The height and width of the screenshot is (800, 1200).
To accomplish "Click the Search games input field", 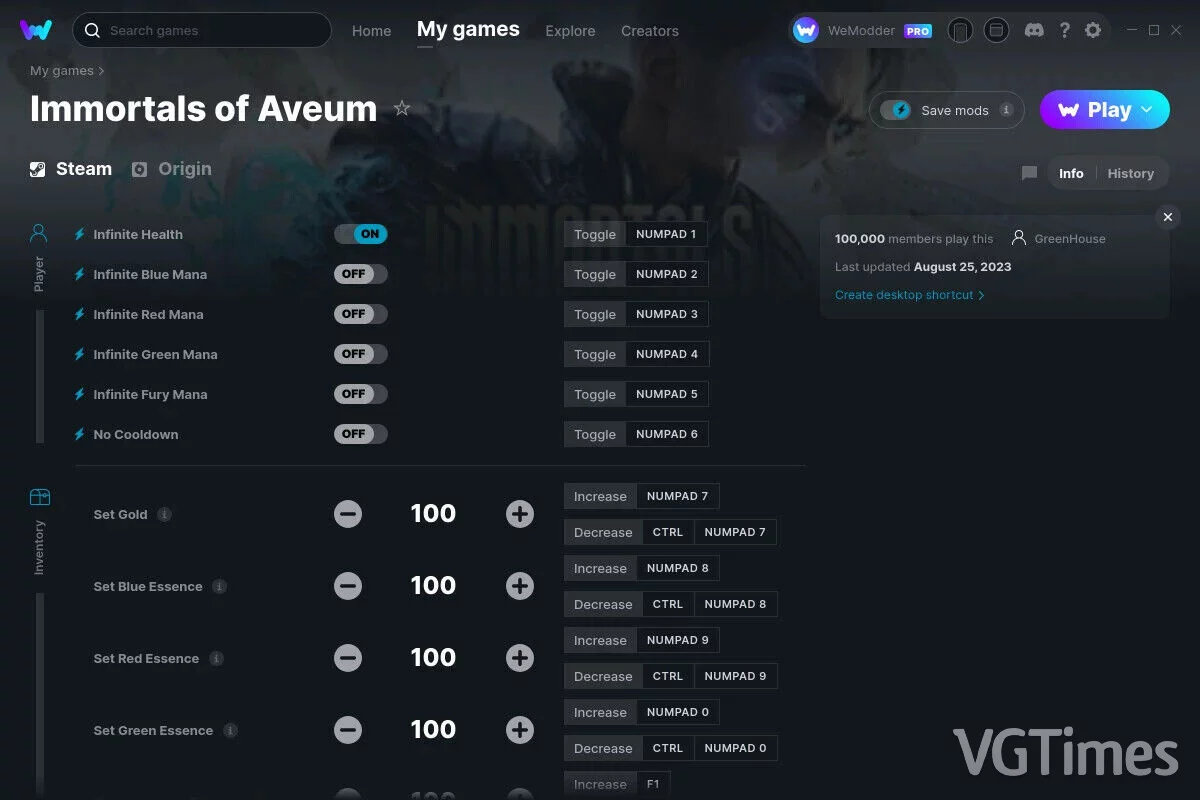I will click(x=202, y=30).
